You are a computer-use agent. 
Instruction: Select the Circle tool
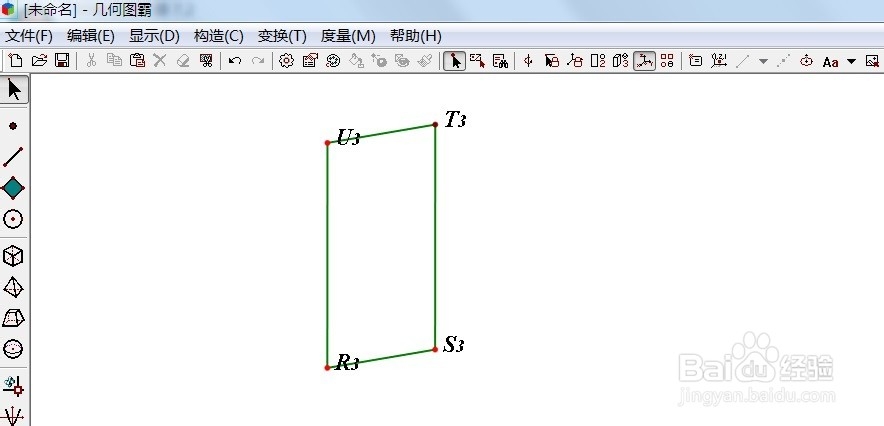coord(13,219)
